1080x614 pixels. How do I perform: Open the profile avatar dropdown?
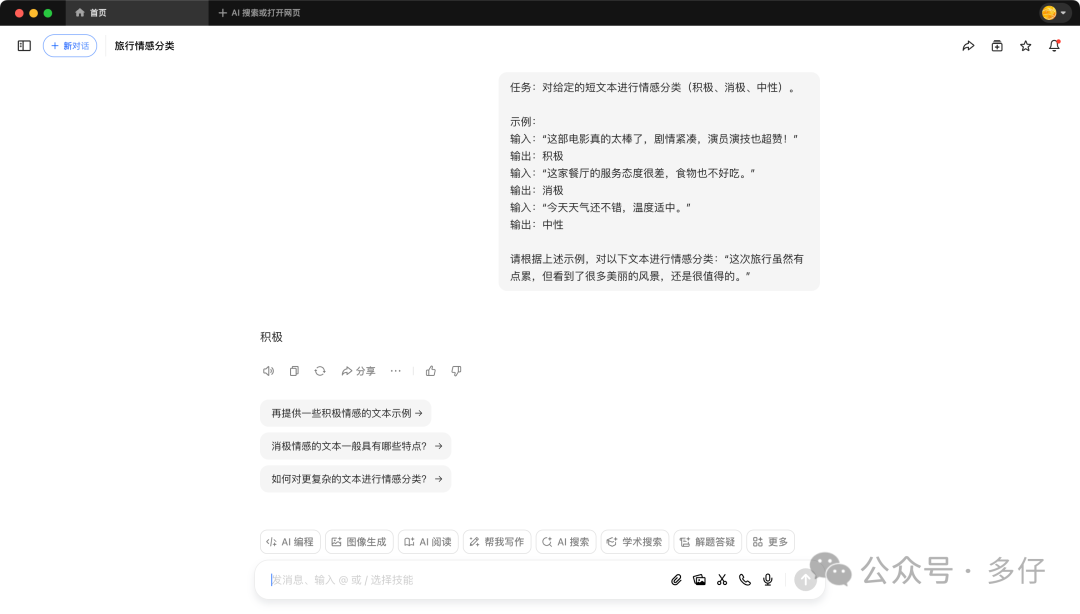coord(1054,12)
